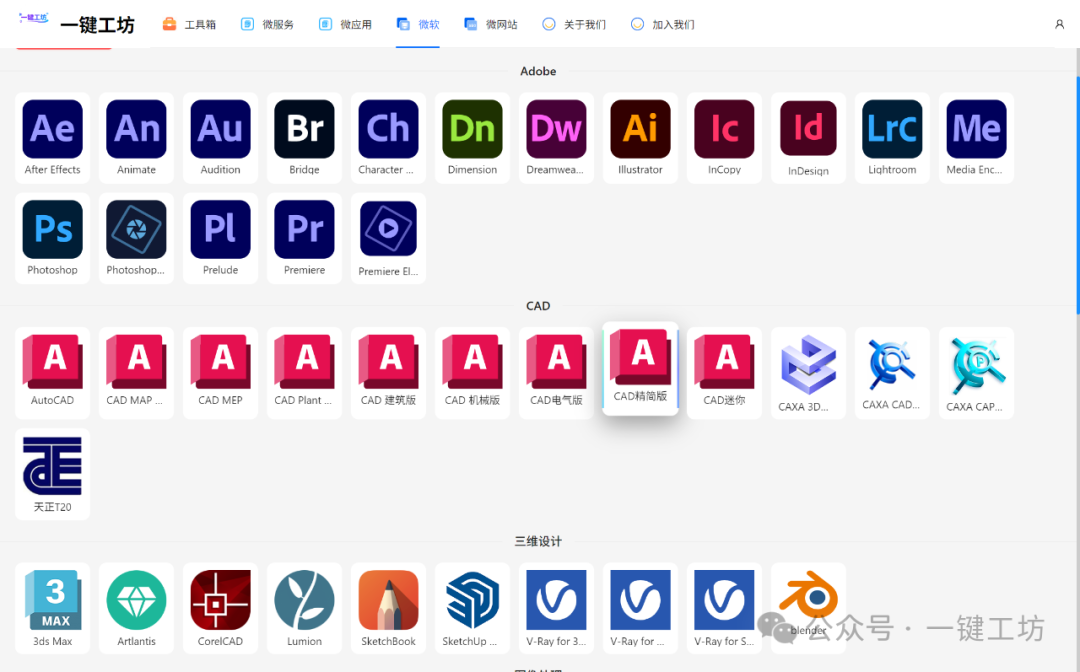1080x672 pixels.
Task: Select the InDesign icon
Action: (x=808, y=138)
